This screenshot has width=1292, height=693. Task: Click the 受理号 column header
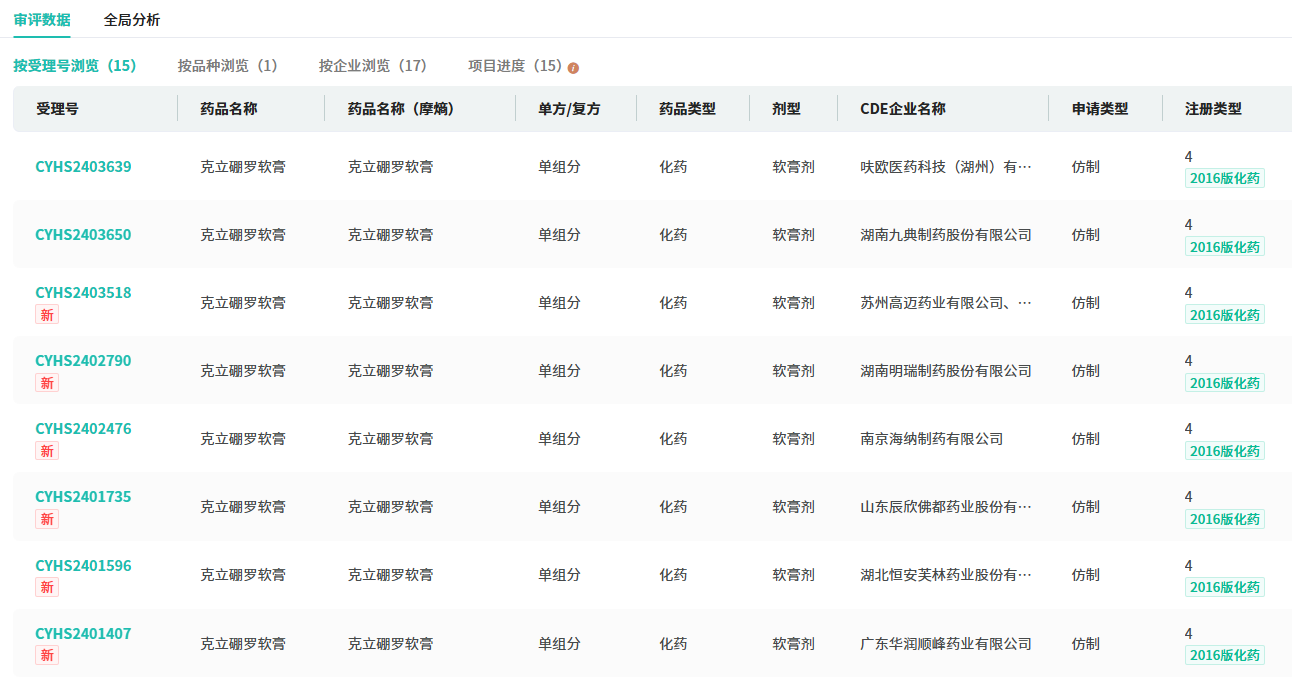click(x=57, y=109)
